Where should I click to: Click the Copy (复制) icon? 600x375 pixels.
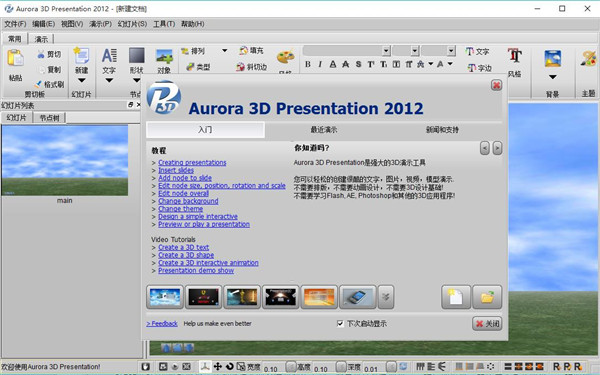tap(41, 70)
